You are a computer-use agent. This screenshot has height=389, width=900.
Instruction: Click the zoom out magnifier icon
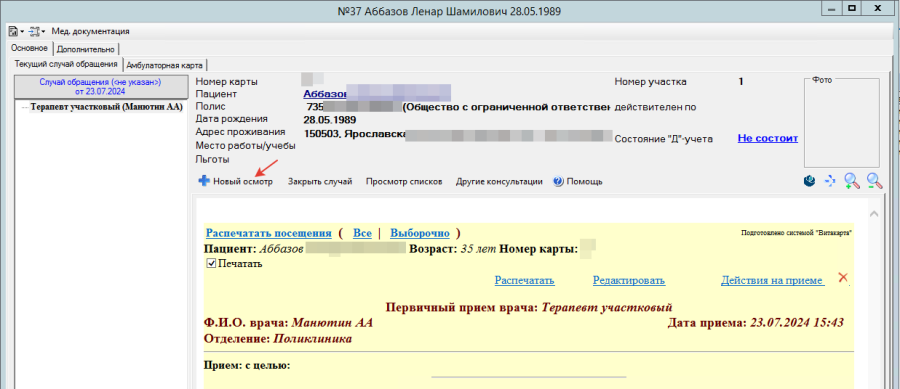pyautogui.click(x=875, y=181)
